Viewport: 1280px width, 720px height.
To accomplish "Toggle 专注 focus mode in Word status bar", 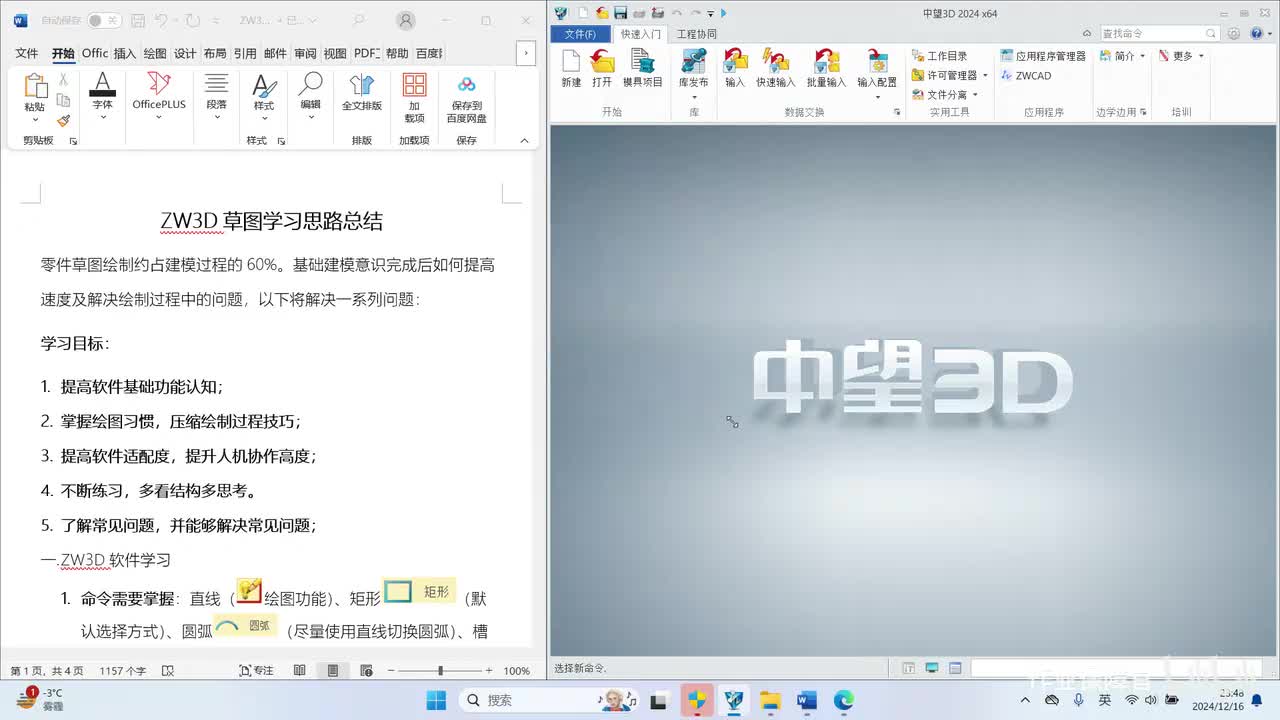I will click(x=257, y=670).
